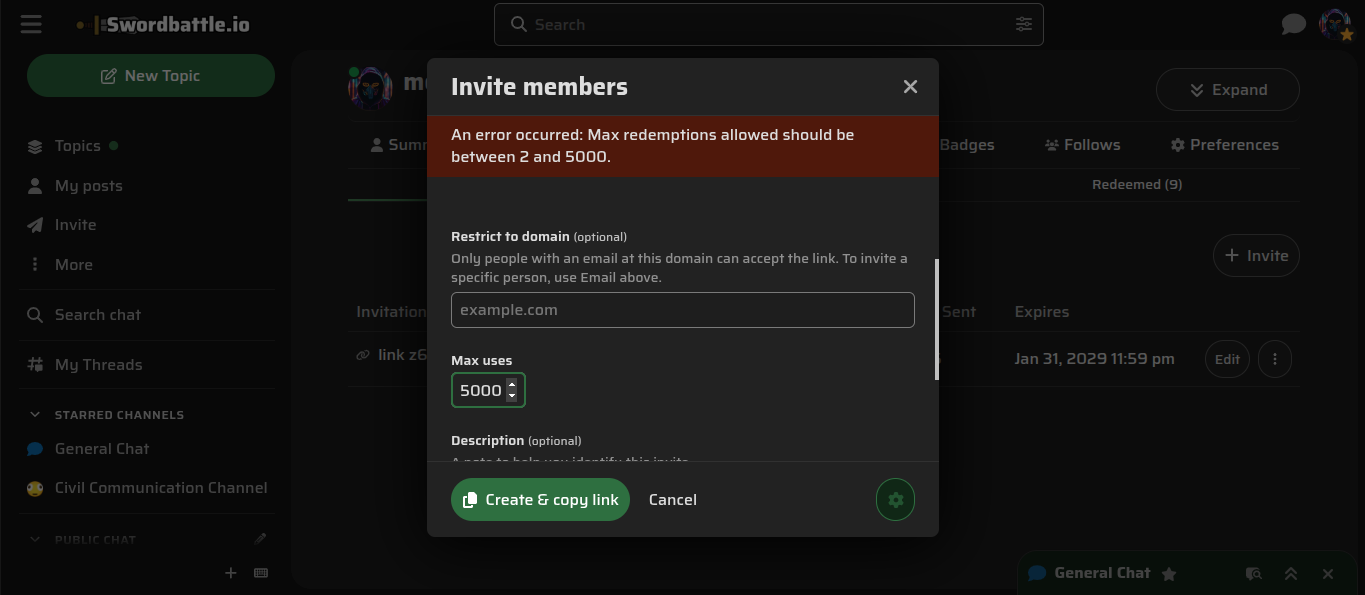Open keyboard shortcuts icon in sidebar footer

click(x=261, y=573)
